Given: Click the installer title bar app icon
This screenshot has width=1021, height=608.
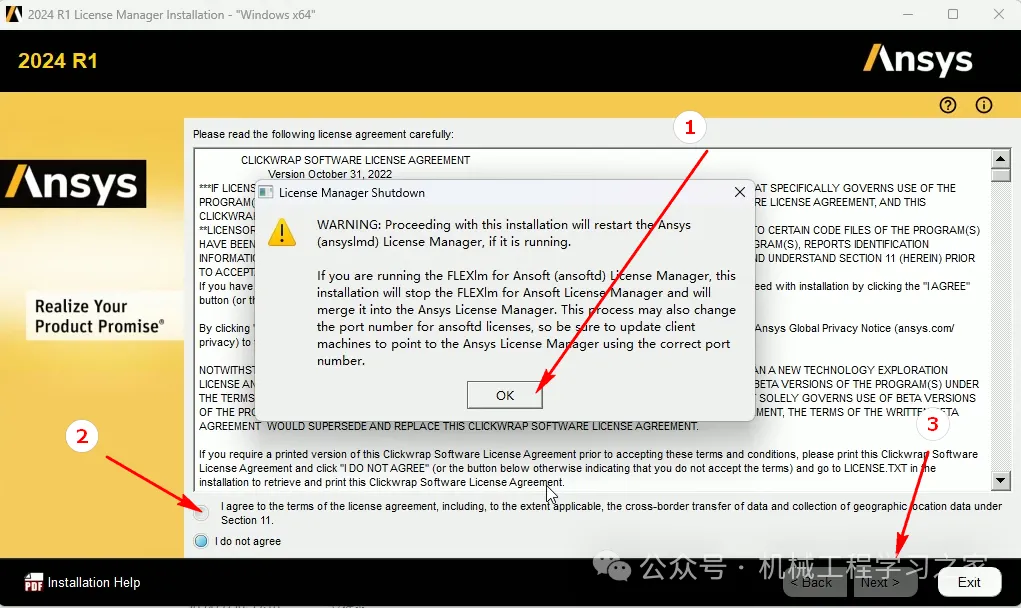Looking at the screenshot, I should (x=14, y=14).
